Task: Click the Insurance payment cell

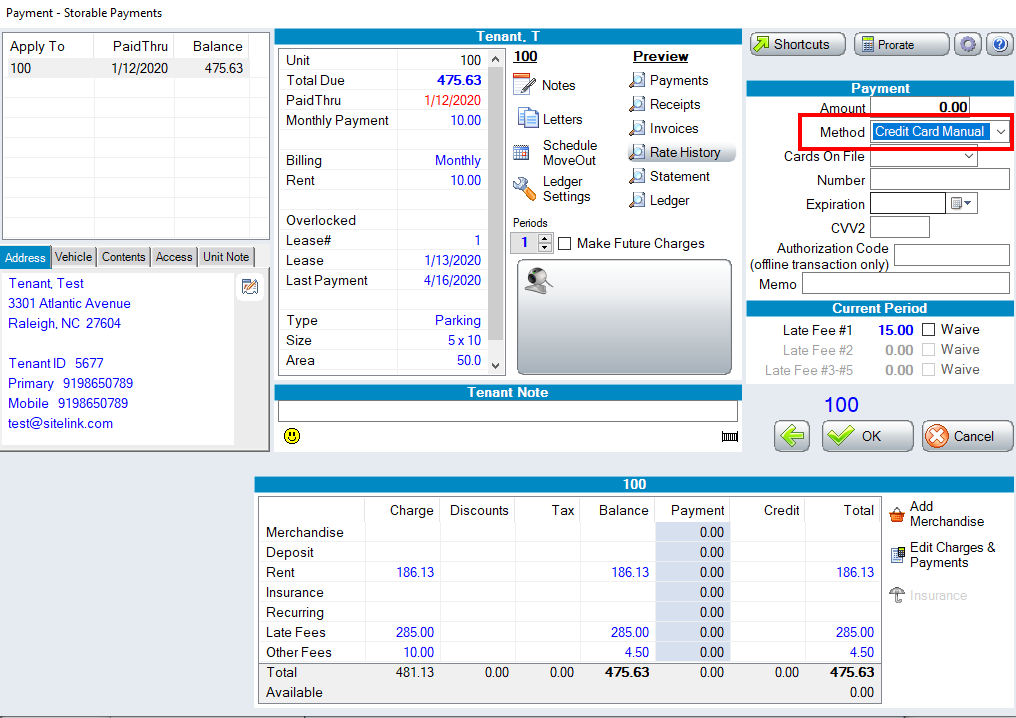Action: tap(693, 592)
